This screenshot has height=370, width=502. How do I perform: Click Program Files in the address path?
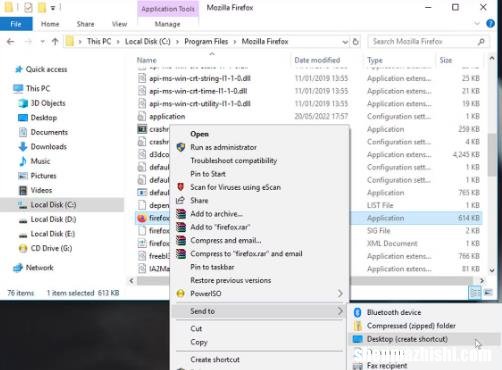pyautogui.click(x=206, y=42)
